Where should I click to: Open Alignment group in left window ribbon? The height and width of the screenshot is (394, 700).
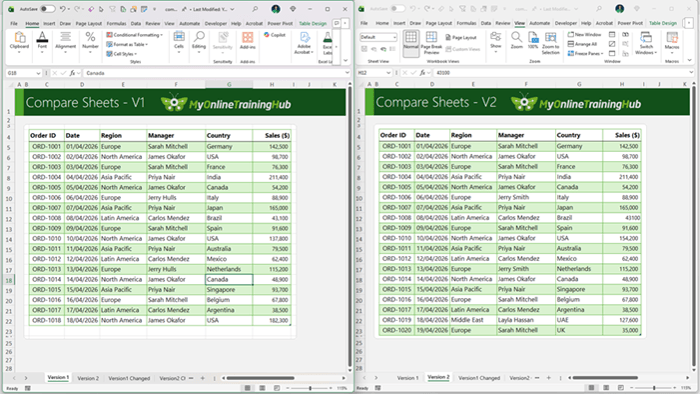click(x=65, y=43)
